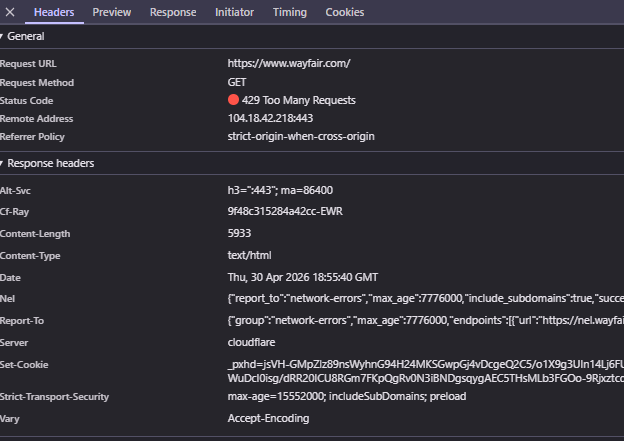Click the Vary header name
Image resolution: width=624 pixels, height=441 pixels.
click(x=10, y=419)
